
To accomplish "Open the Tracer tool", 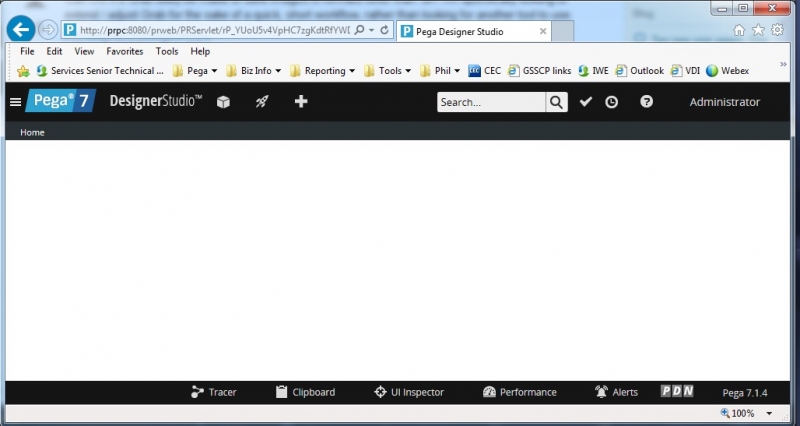I will pos(213,392).
